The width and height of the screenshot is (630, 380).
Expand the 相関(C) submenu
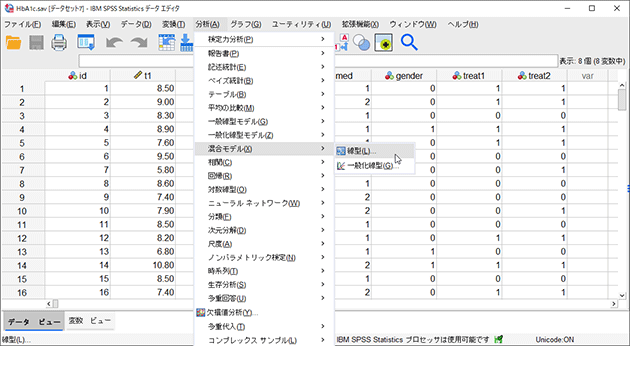point(264,162)
